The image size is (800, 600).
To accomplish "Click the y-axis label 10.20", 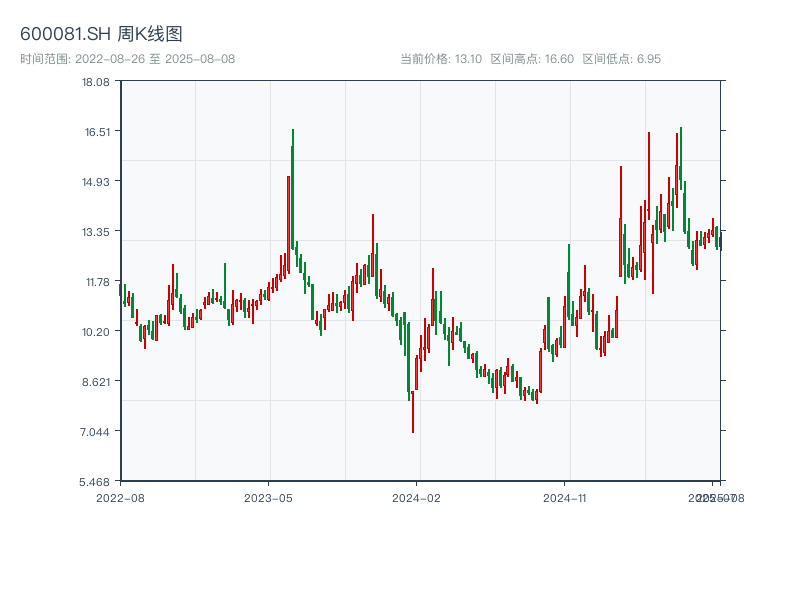I will [95, 332].
